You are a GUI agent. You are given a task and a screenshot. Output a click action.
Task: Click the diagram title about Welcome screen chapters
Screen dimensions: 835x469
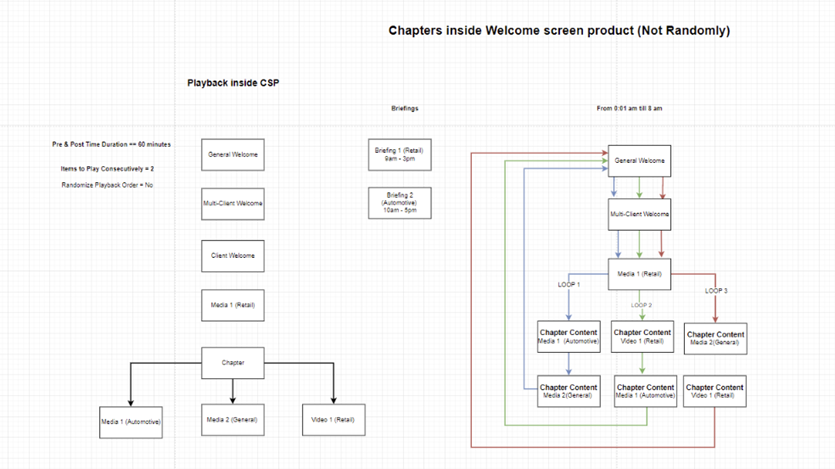[x=559, y=31]
